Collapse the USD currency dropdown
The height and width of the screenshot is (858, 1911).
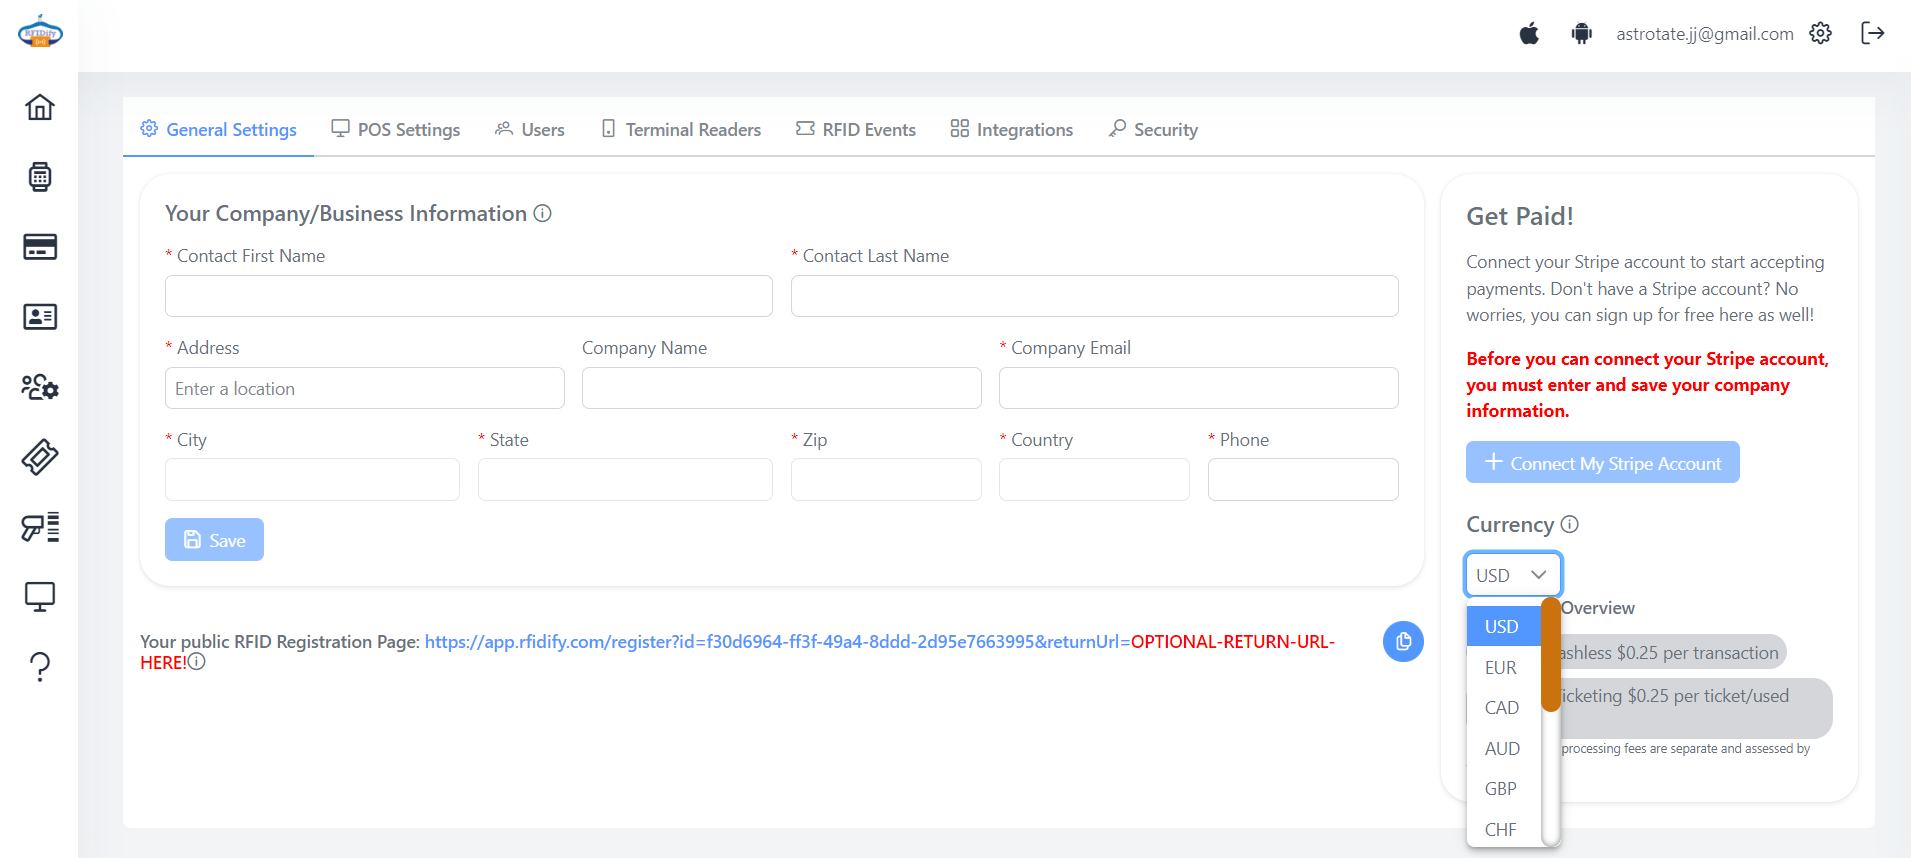point(1513,575)
